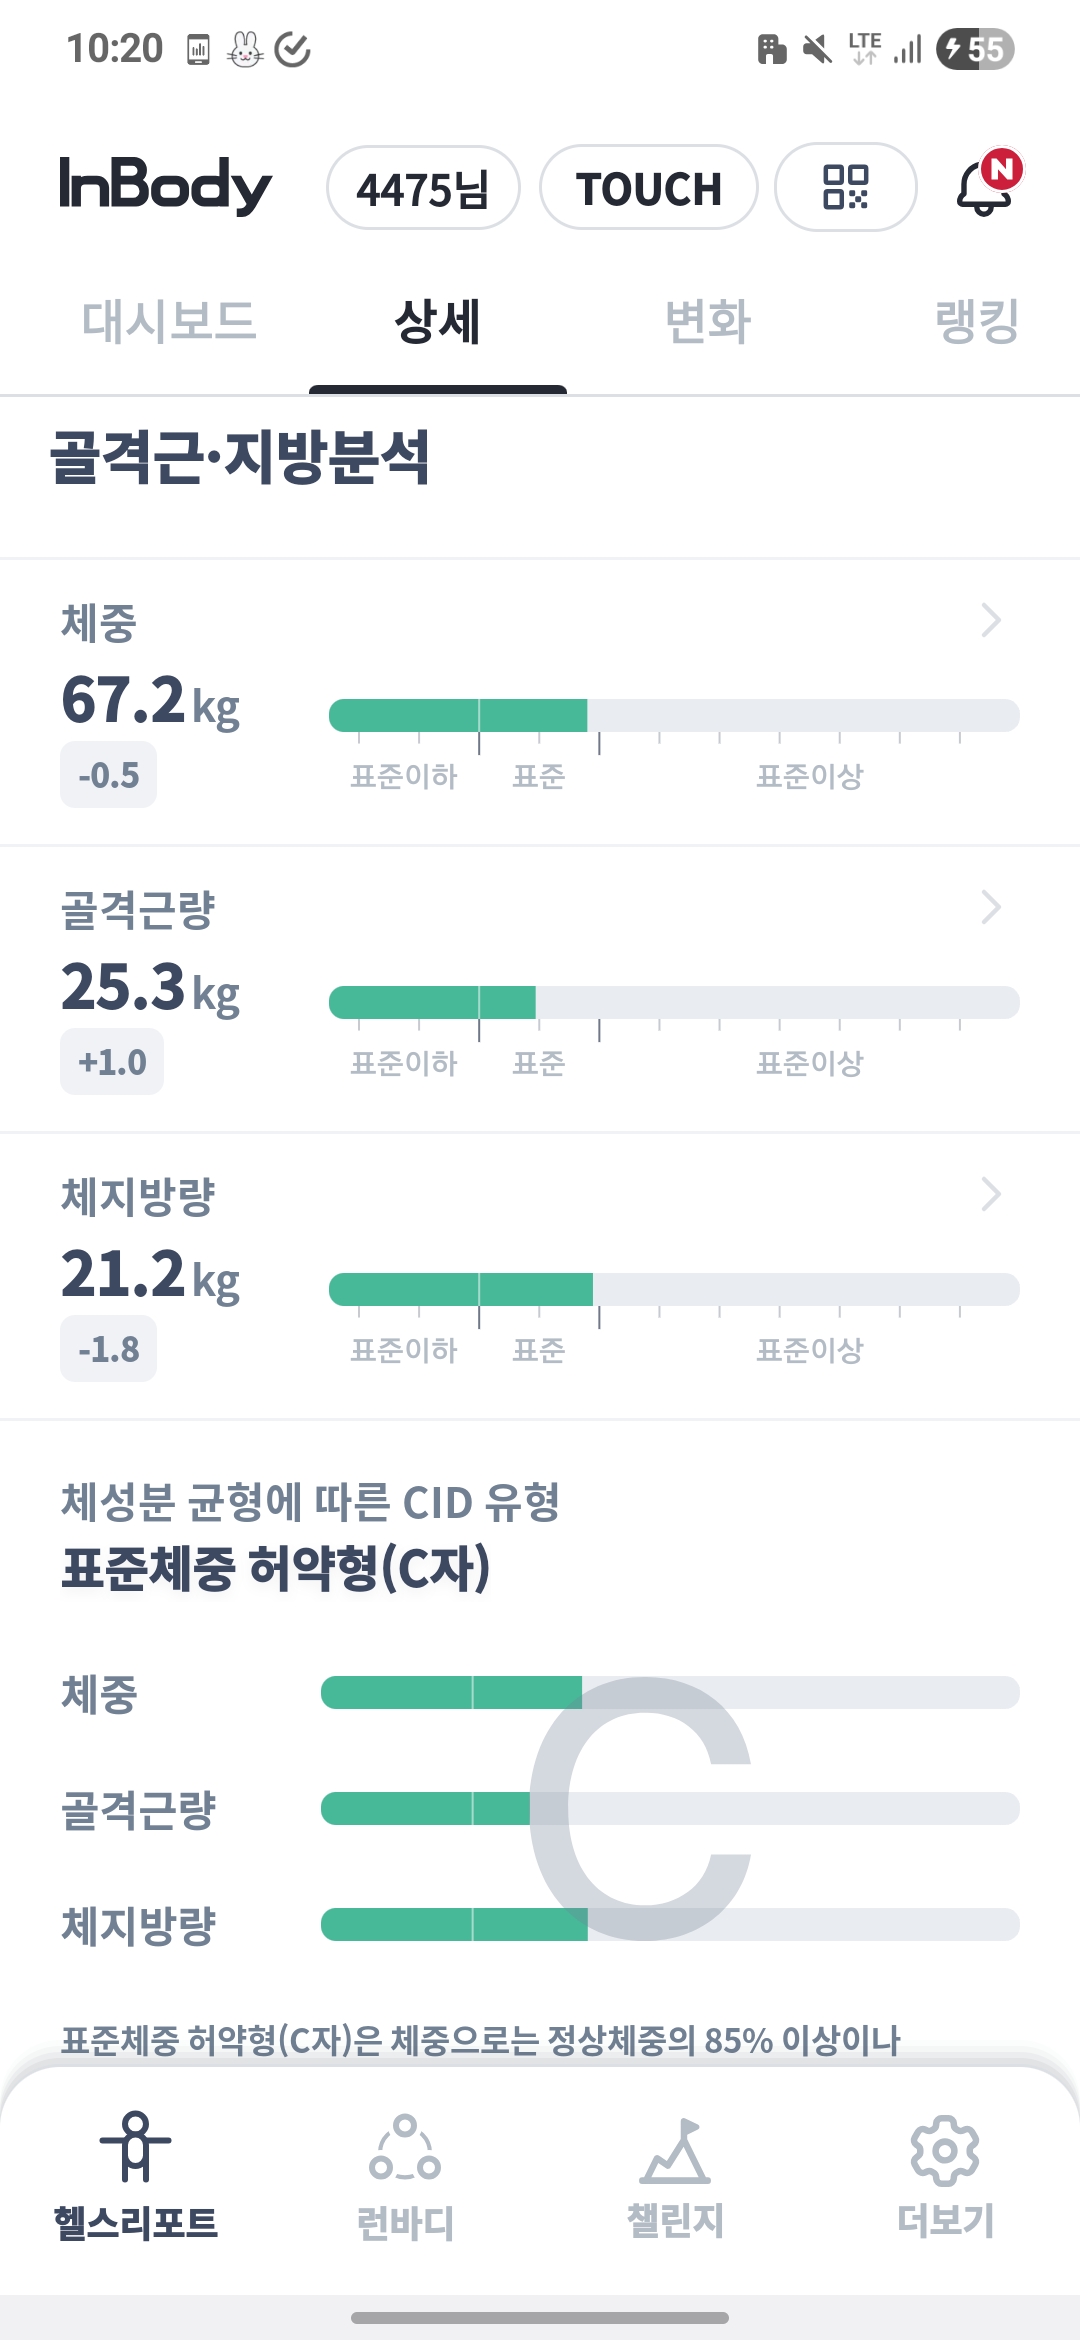1080x2340 pixels.
Task: Open the QR code scanner
Action: (845, 187)
